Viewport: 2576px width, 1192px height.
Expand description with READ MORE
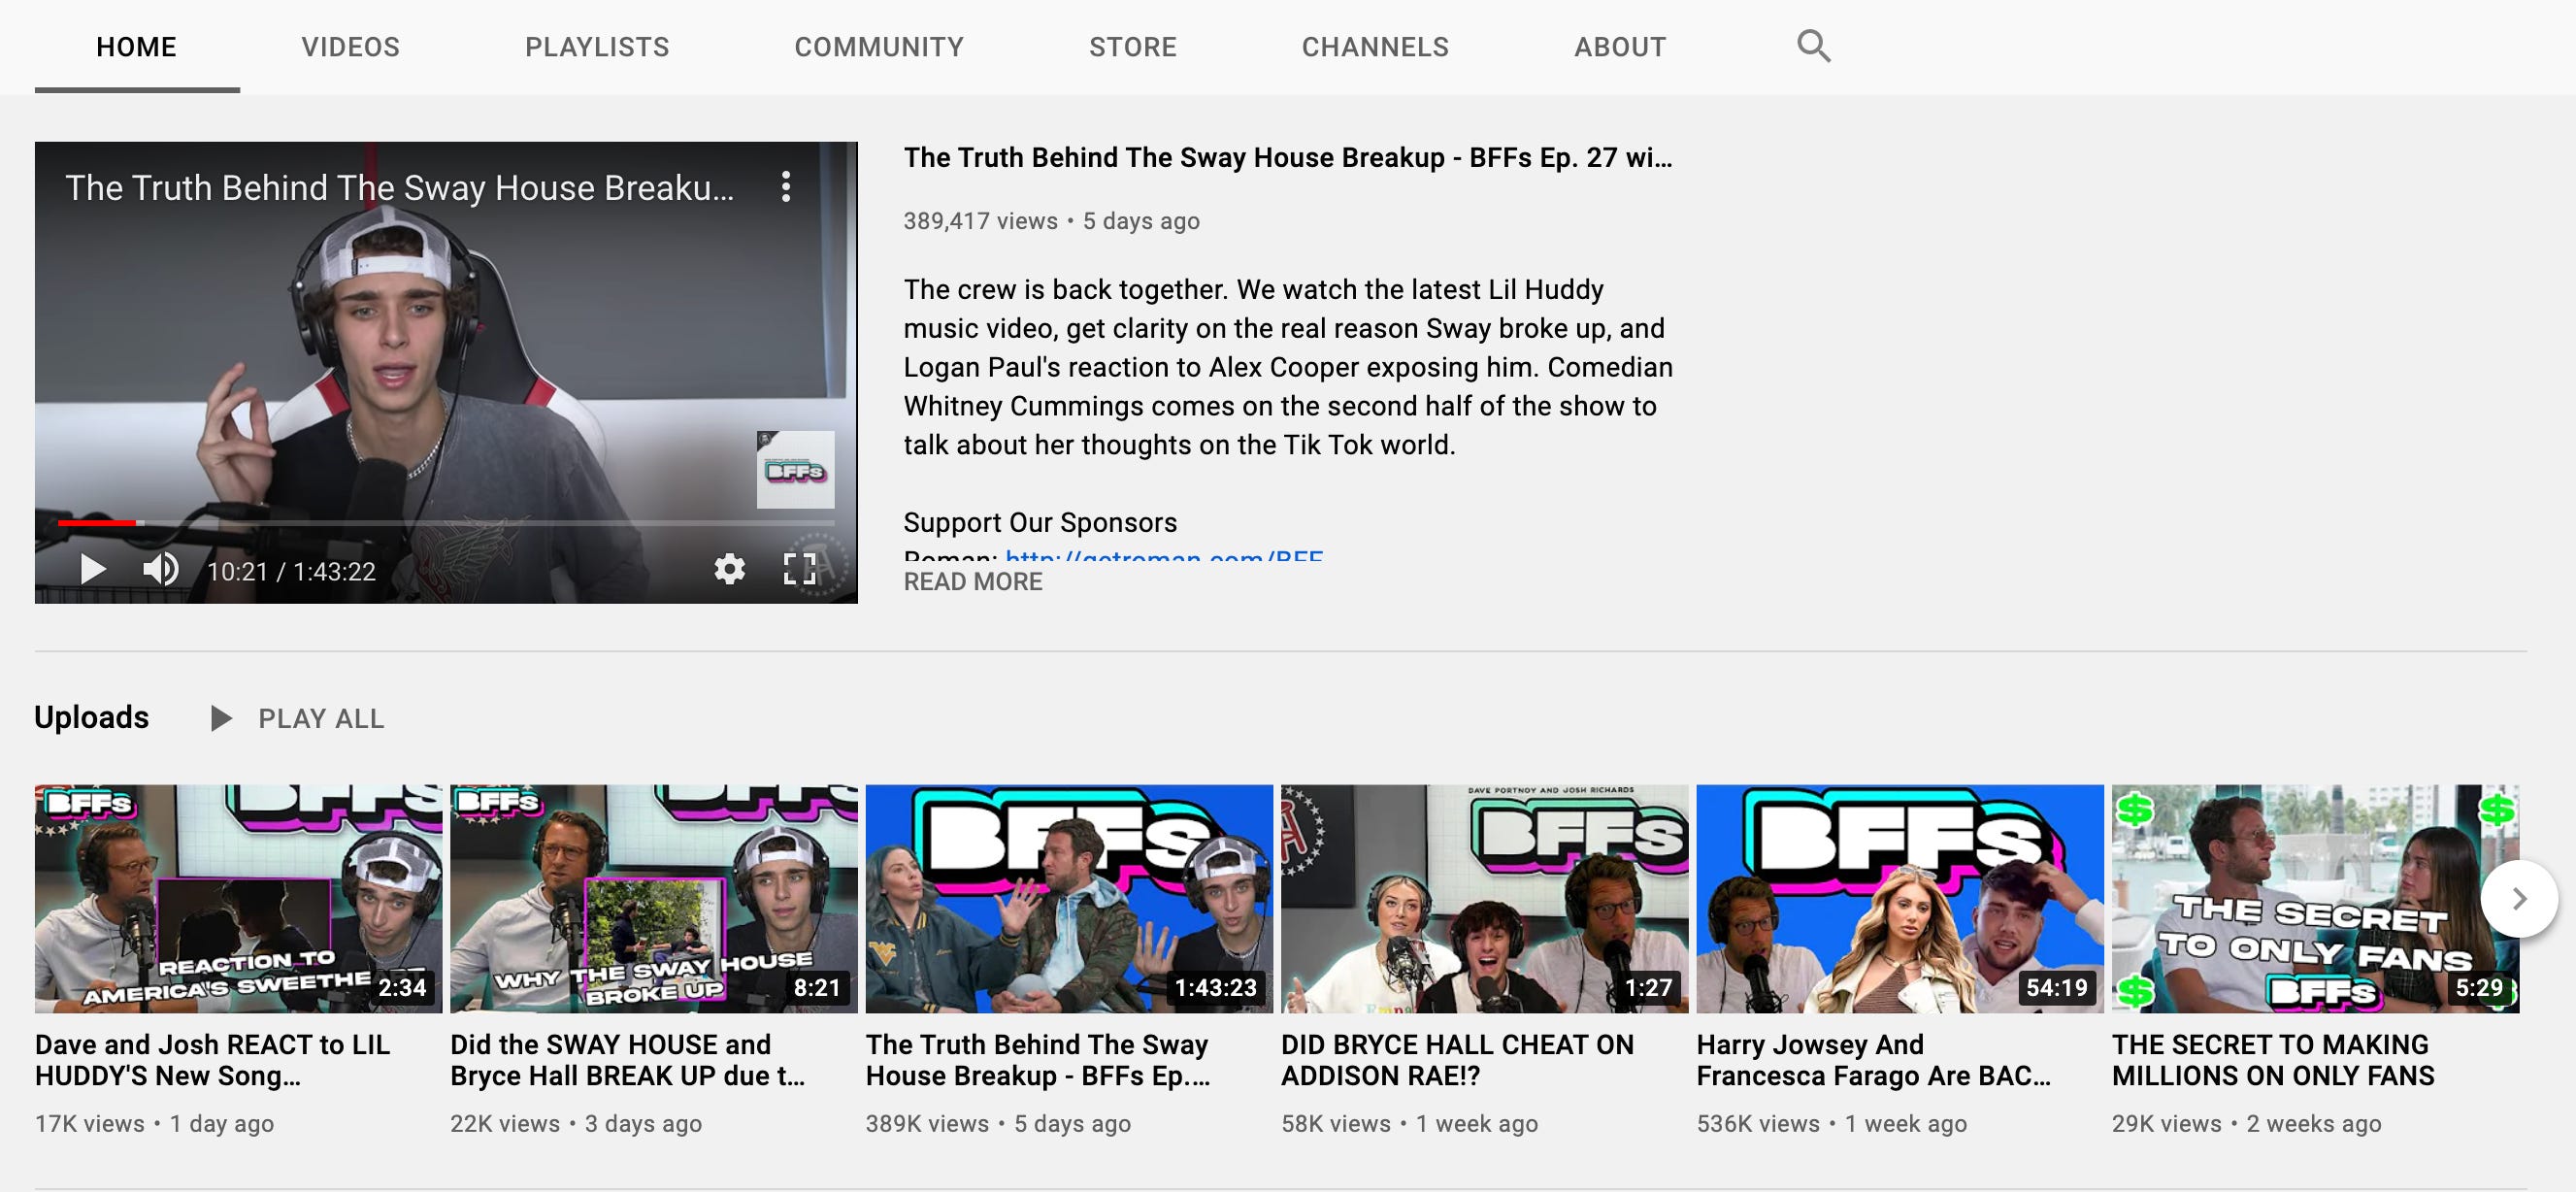972,582
